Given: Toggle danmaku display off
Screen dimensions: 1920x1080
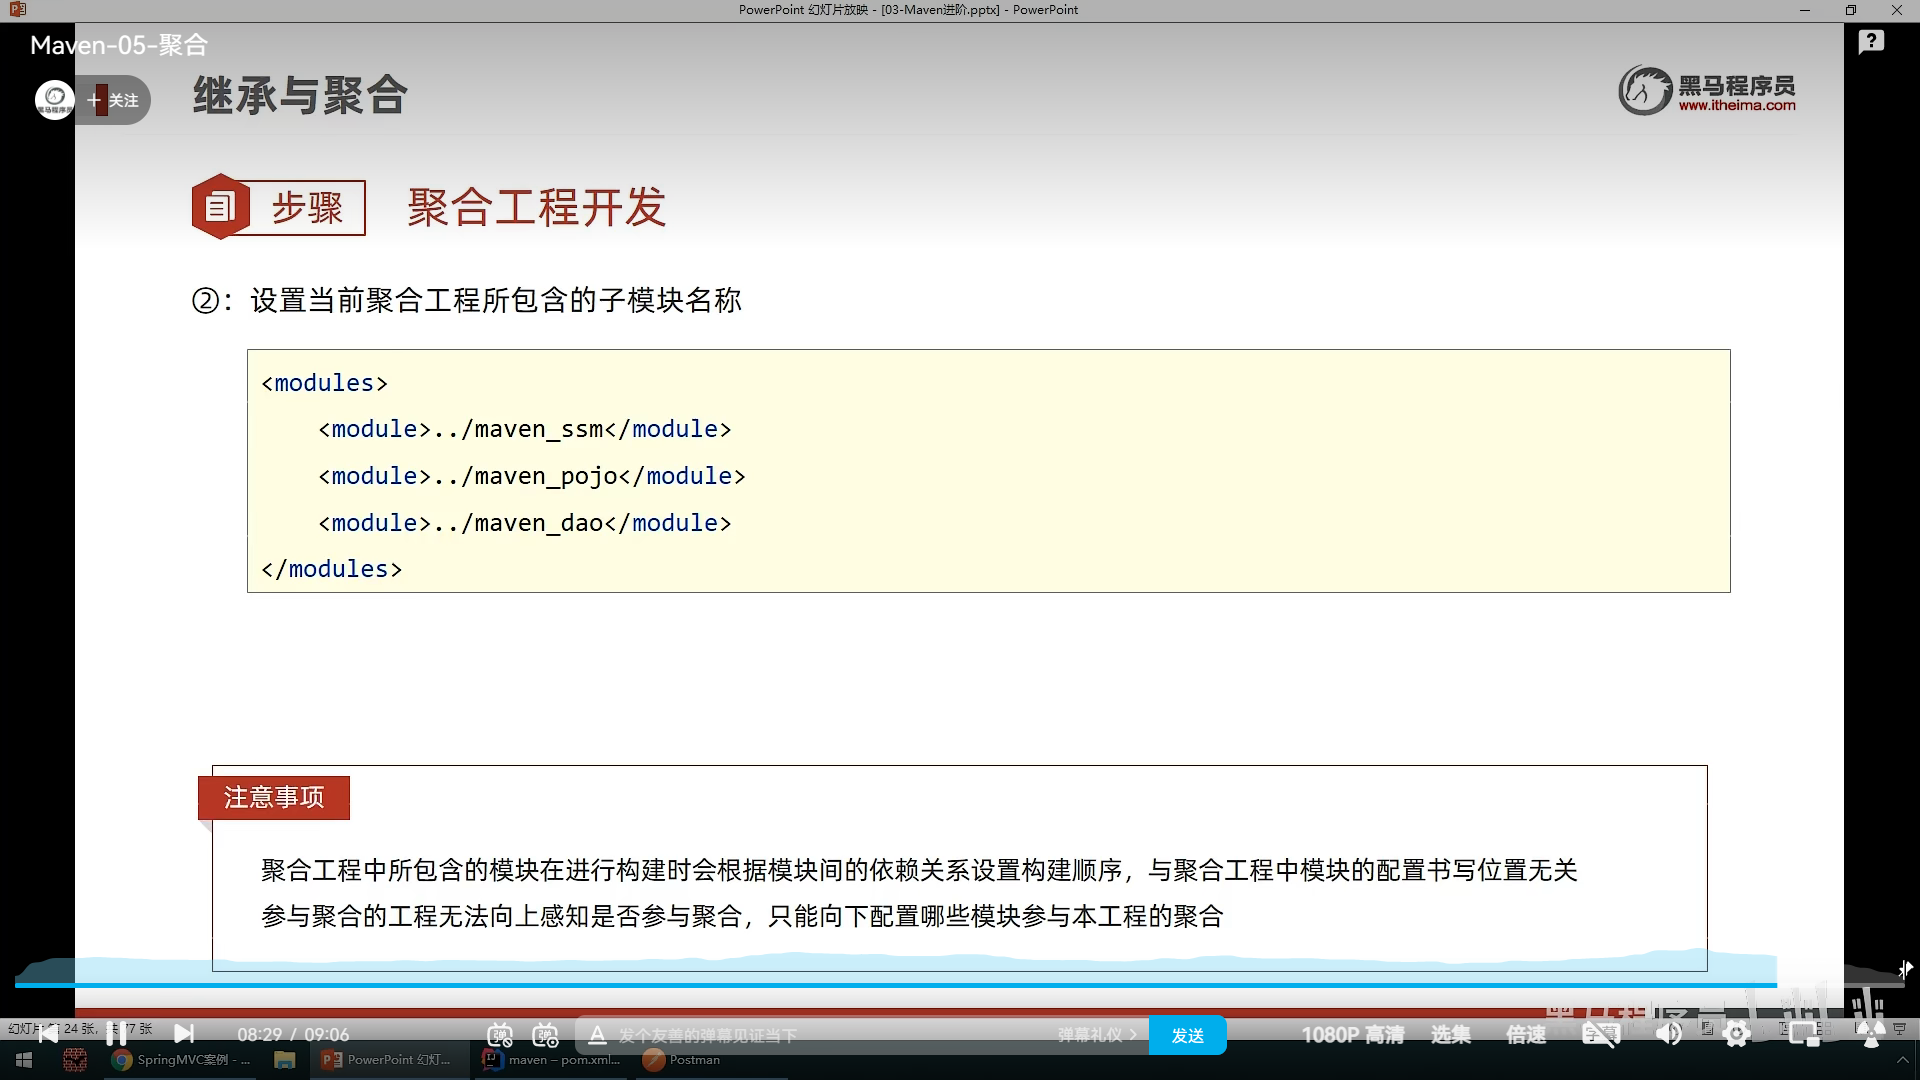Looking at the screenshot, I should [500, 1035].
